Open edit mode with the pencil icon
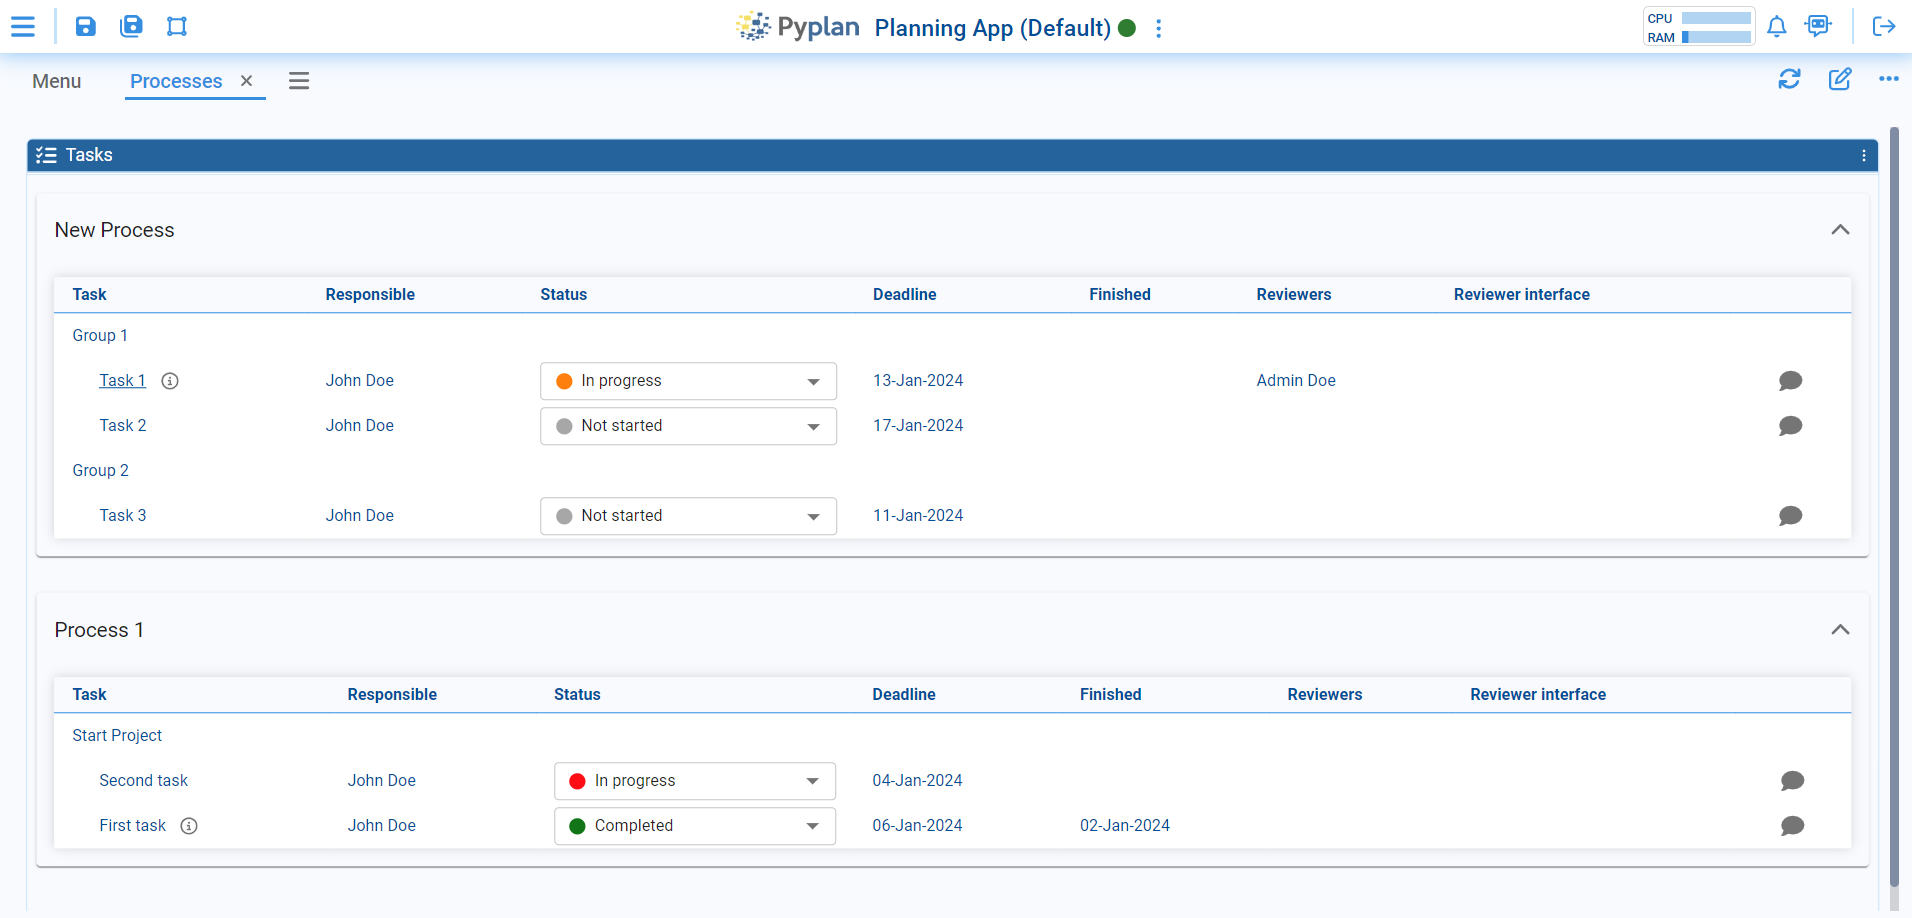The image size is (1912, 918). [x=1840, y=79]
